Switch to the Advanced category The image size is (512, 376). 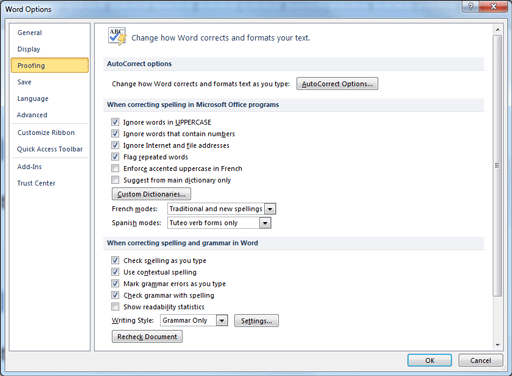pyautogui.click(x=32, y=115)
